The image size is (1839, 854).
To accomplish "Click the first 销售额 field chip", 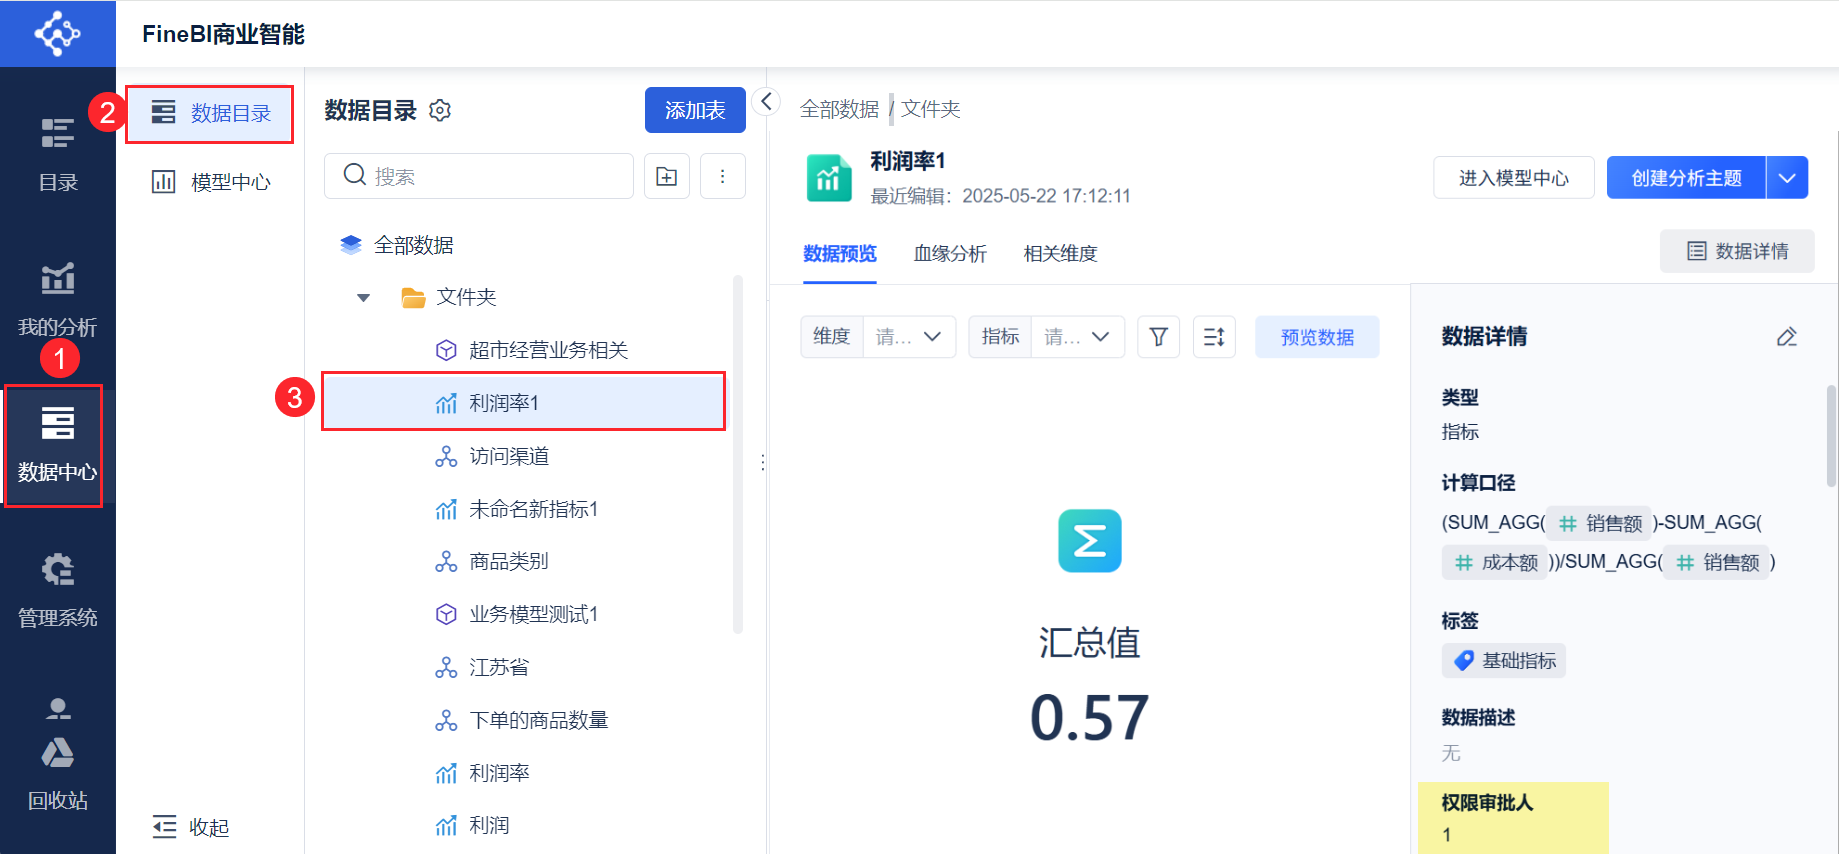I will point(1600,523).
